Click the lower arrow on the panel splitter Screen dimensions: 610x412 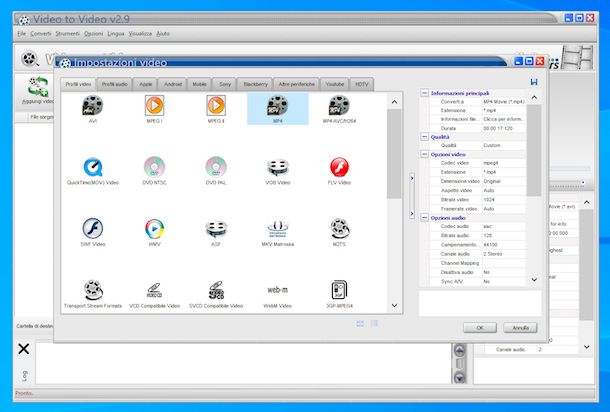point(412,214)
